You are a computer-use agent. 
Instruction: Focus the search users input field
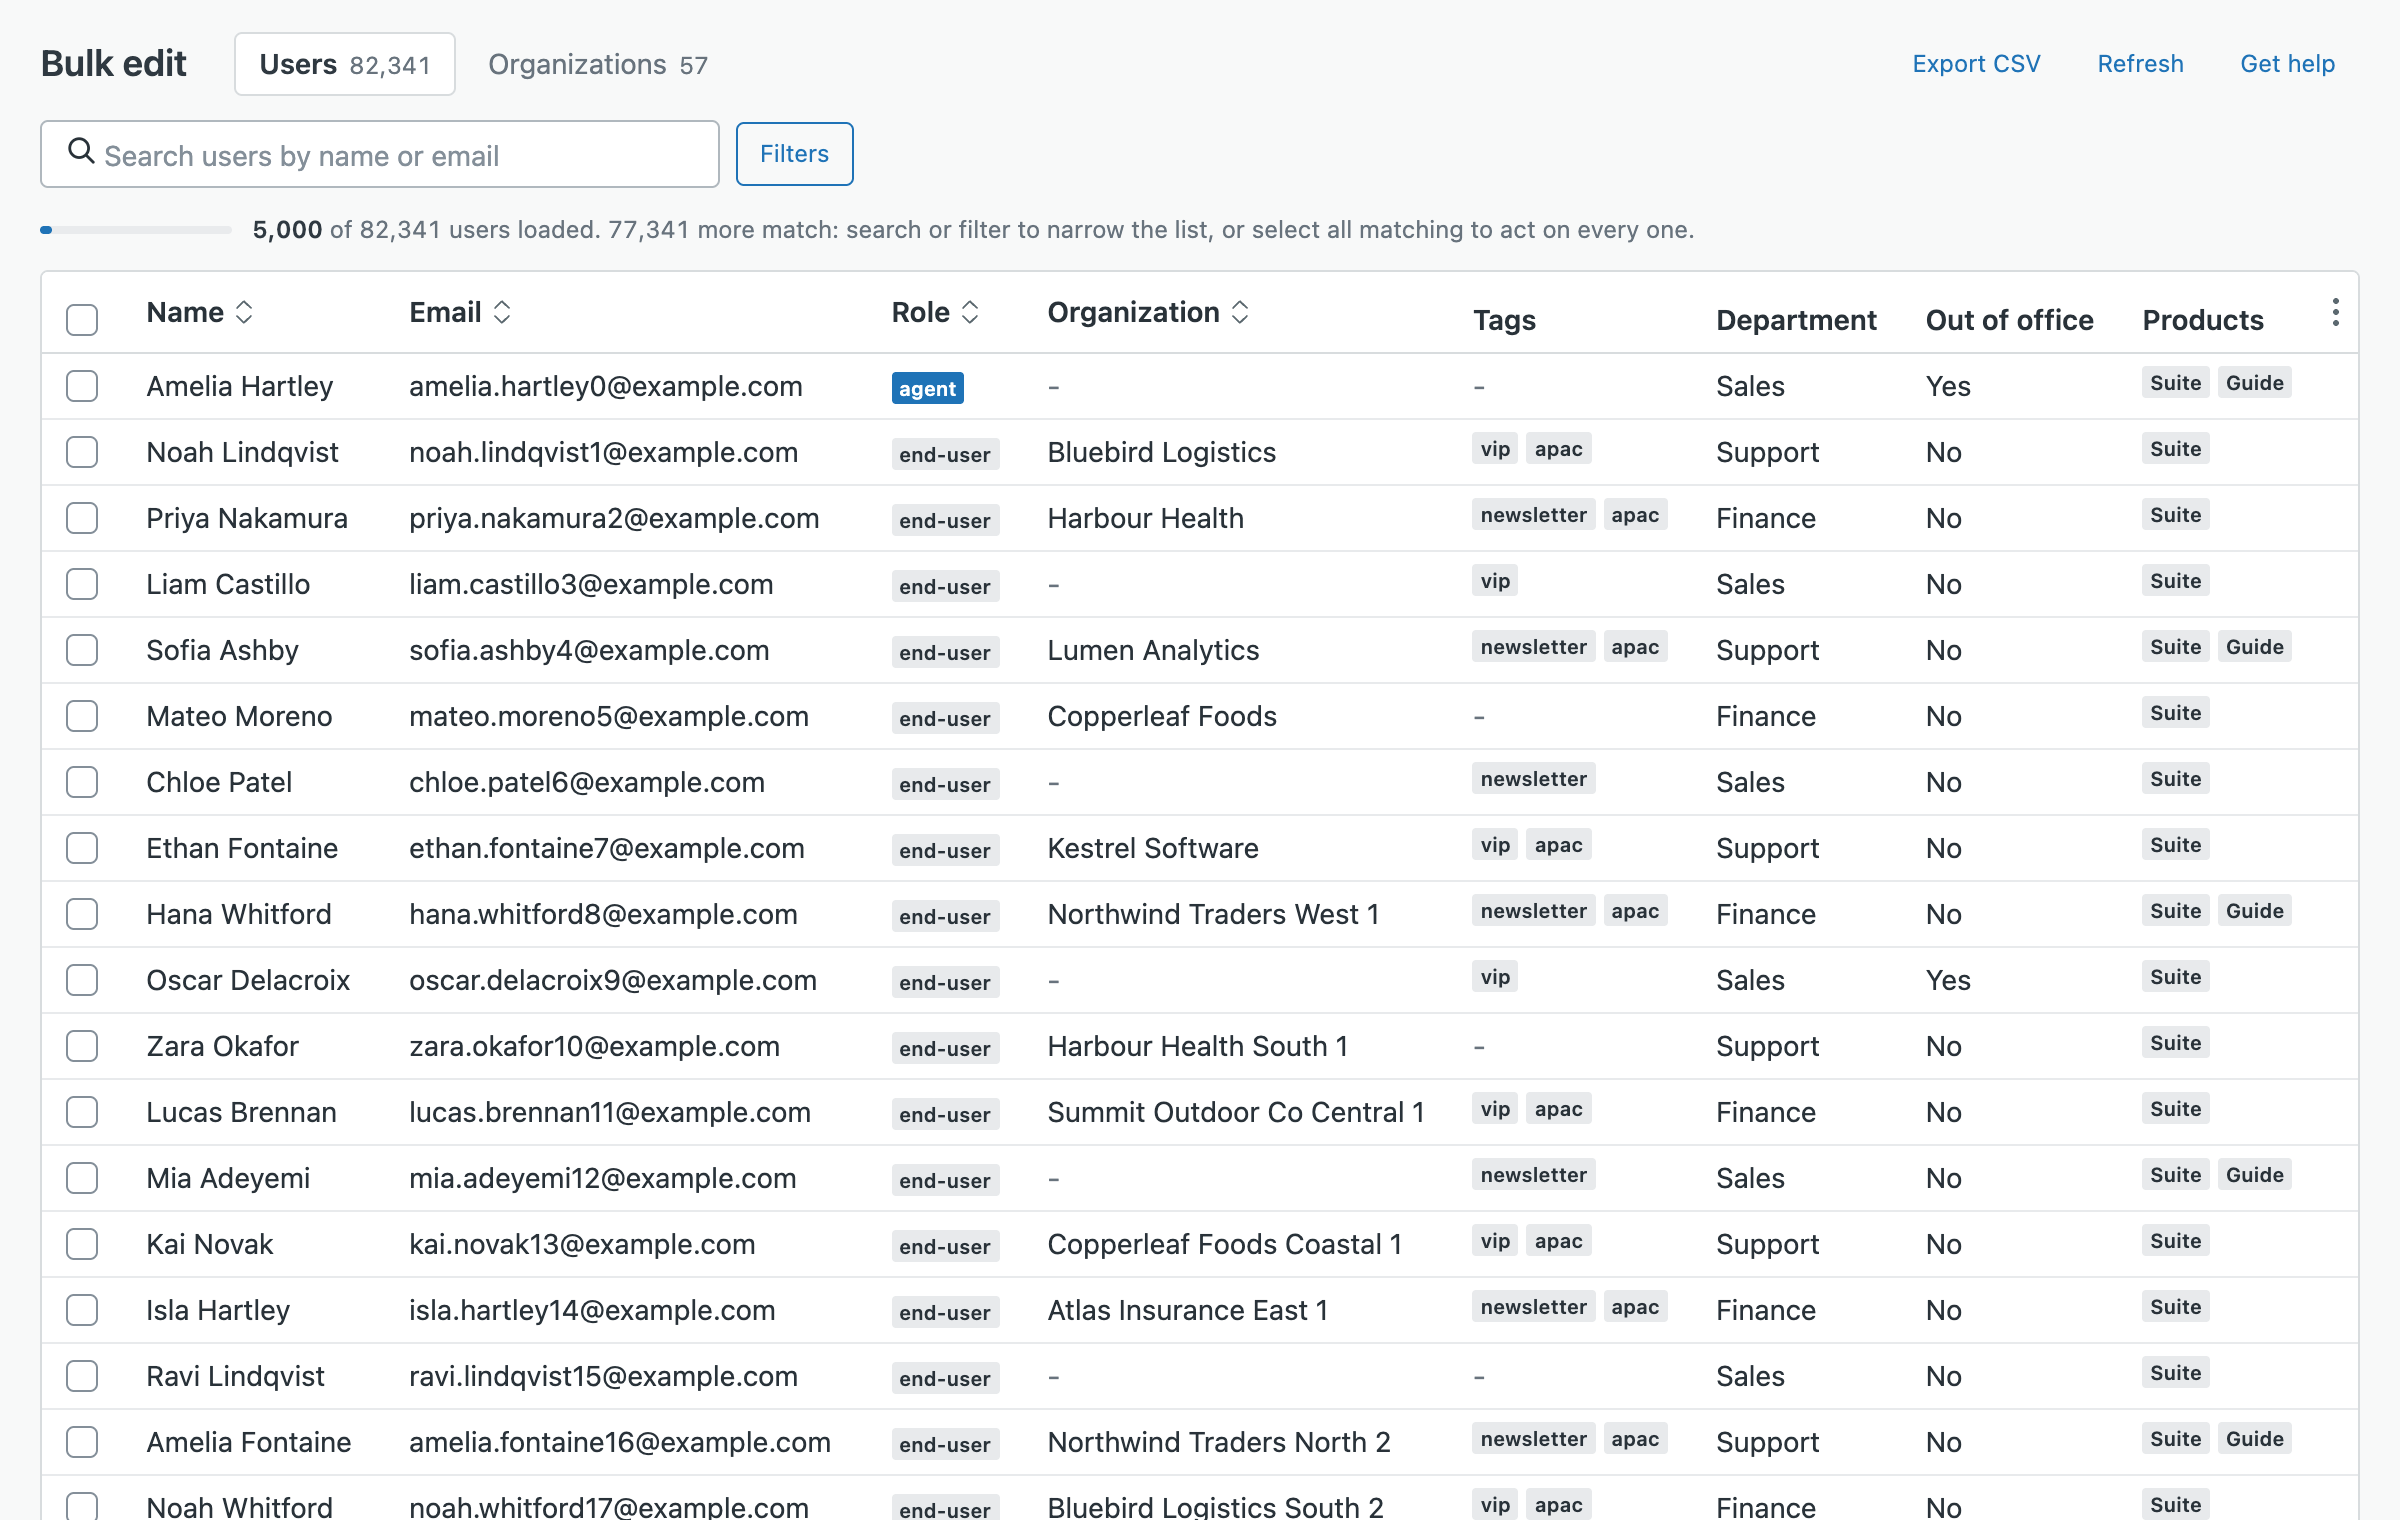tap(380, 154)
